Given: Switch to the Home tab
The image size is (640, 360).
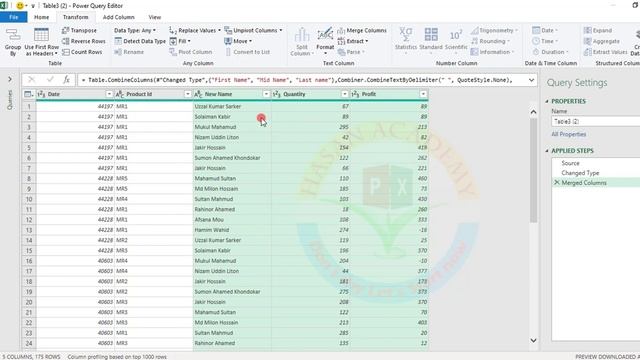Looking at the screenshot, I should (x=41, y=17).
